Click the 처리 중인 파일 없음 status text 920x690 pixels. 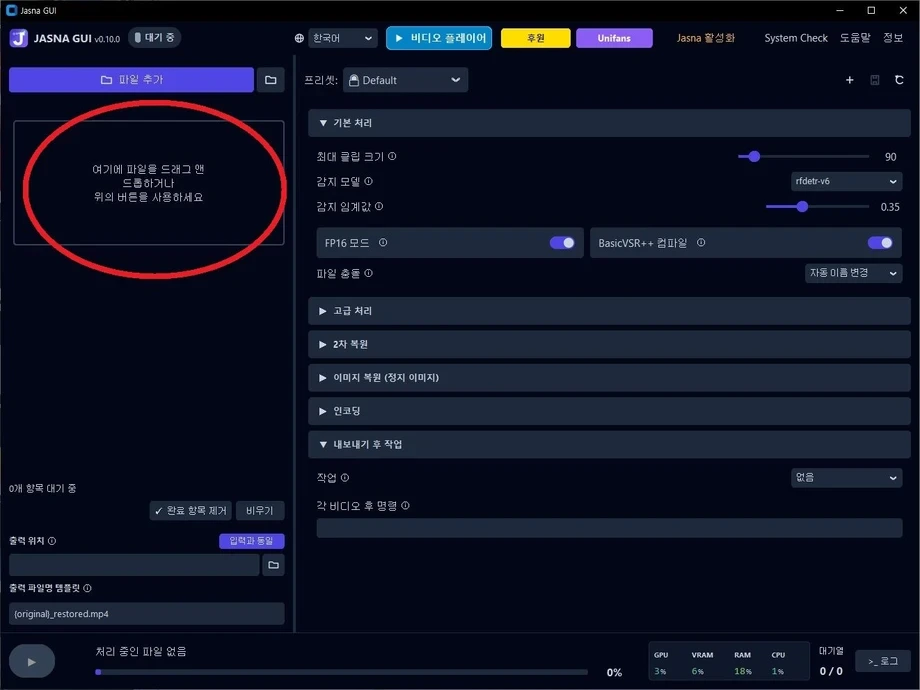[x=141, y=651]
